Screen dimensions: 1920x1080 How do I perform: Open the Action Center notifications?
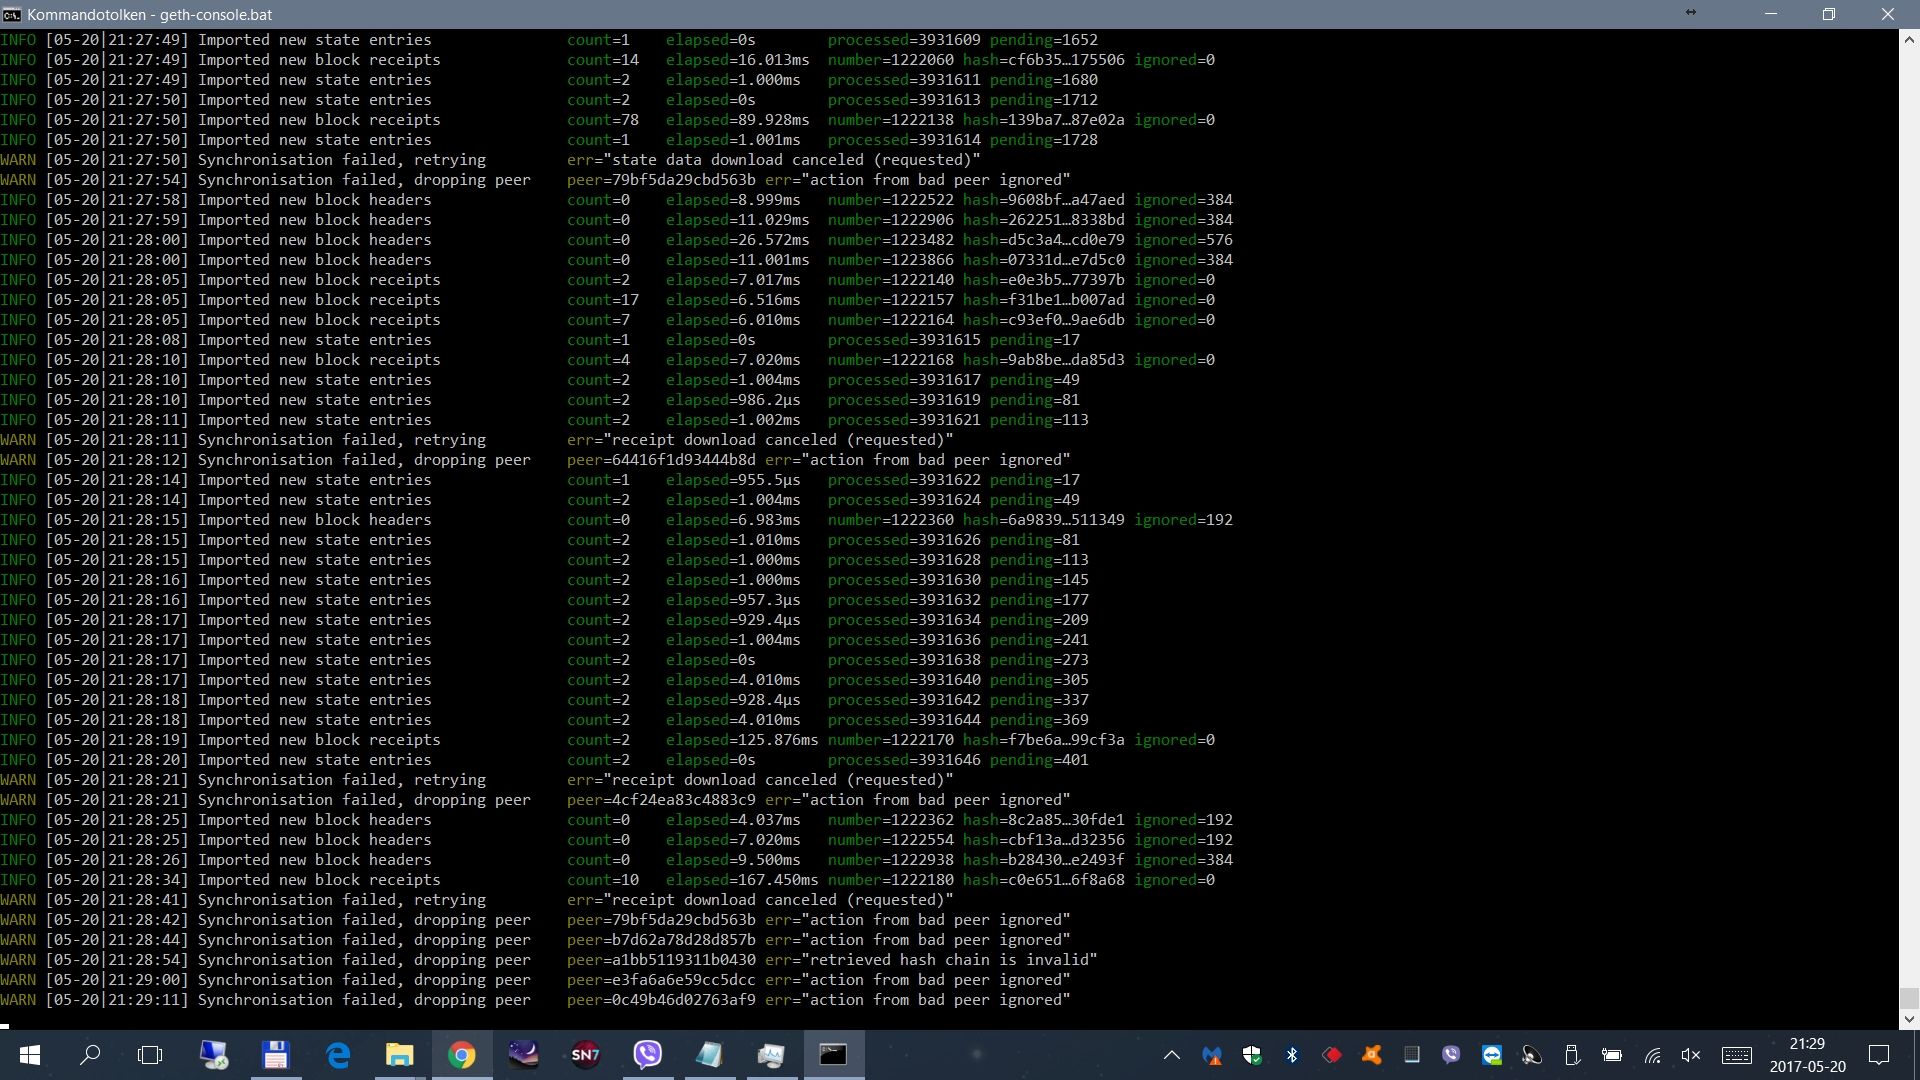1879,1055
